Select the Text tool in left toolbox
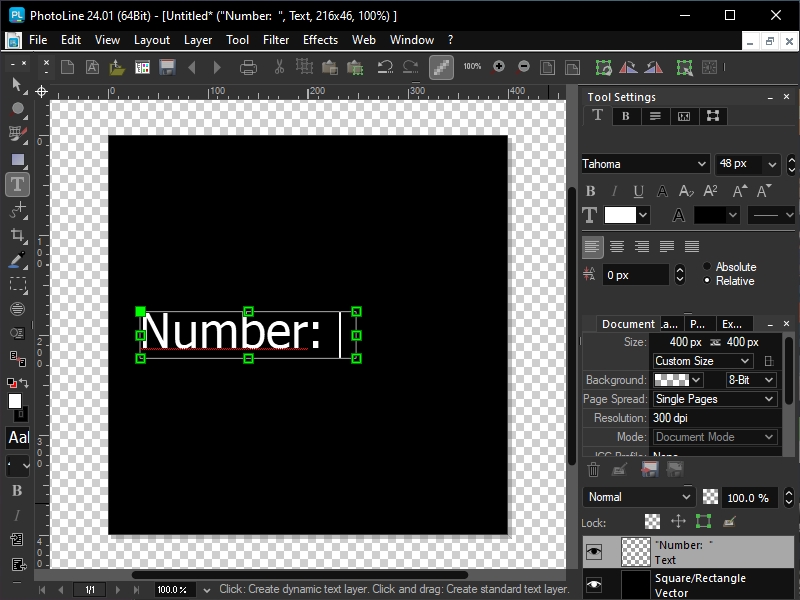This screenshot has height=600, width=800. pos(17,184)
